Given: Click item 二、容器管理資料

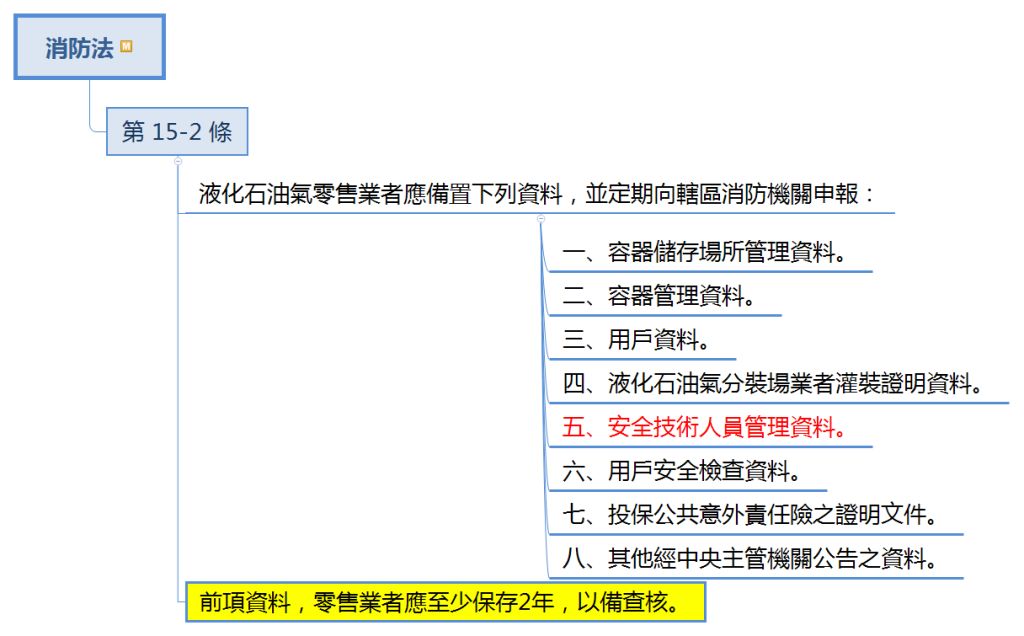Looking at the screenshot, I should (658, 296).
